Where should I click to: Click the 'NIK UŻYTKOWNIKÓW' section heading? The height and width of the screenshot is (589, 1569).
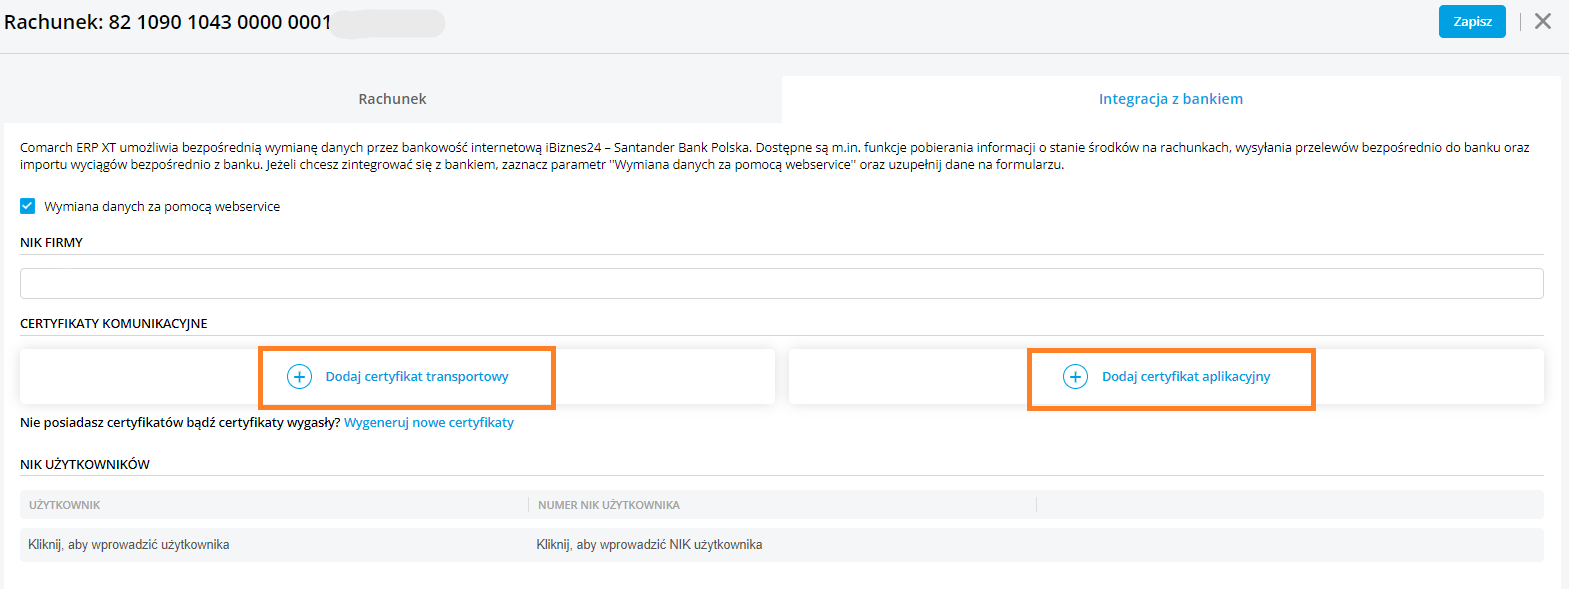(85, 465)
